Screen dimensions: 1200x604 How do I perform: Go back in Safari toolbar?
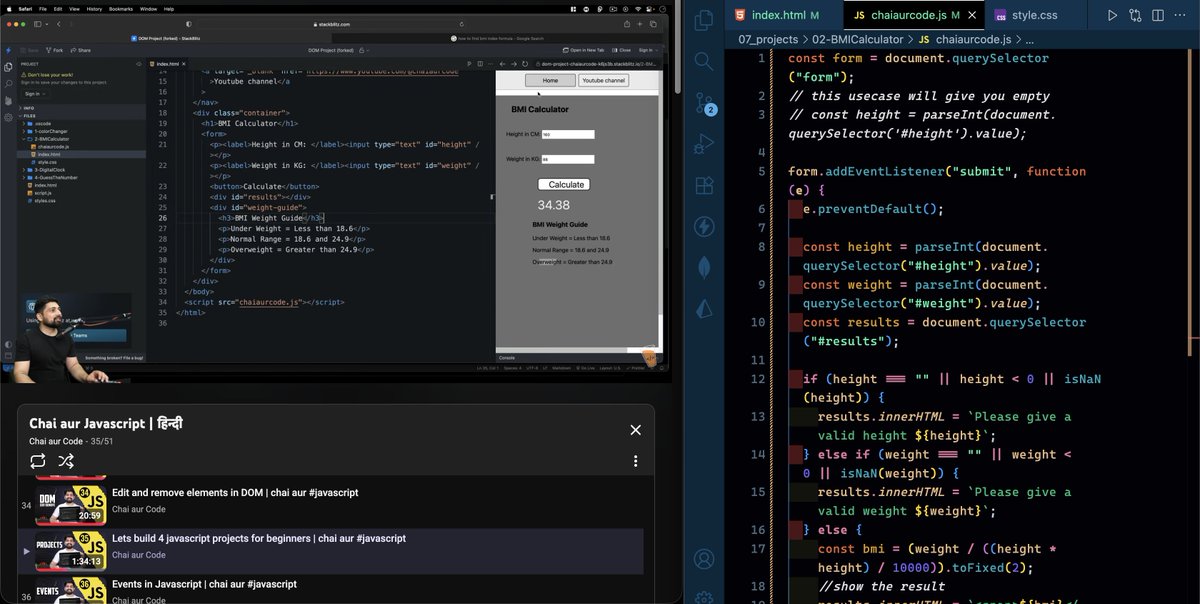(x=59, y=23)
